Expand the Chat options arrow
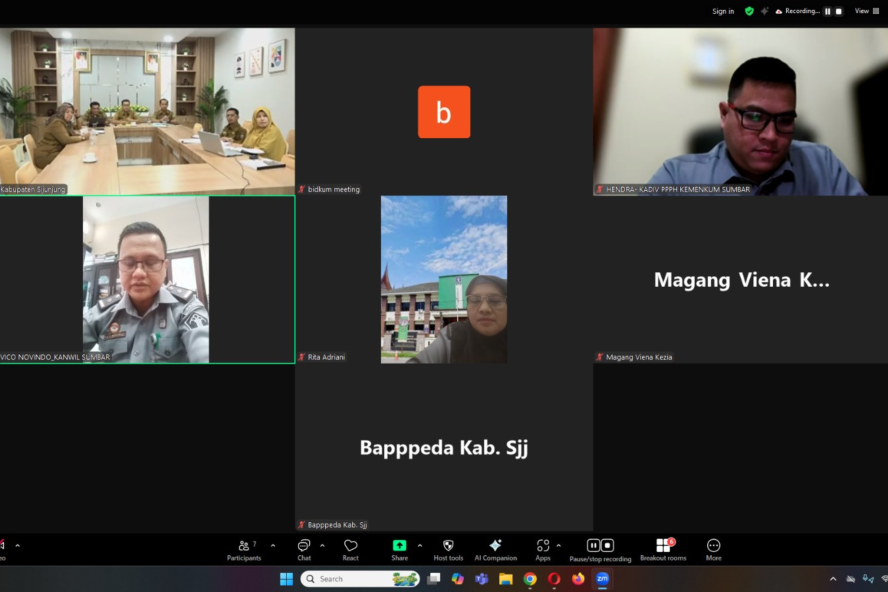The image size is (888, 592). click(322, 546)
